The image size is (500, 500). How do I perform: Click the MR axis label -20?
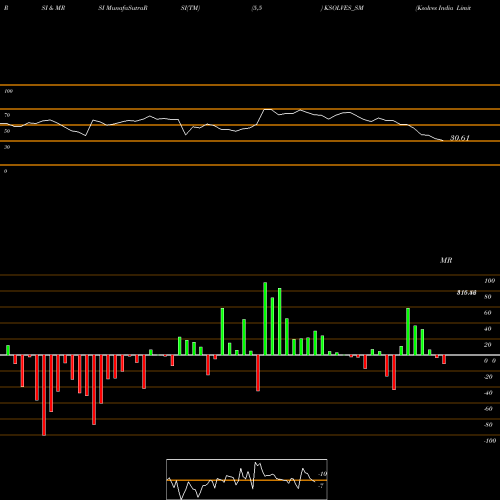[488, 377]
